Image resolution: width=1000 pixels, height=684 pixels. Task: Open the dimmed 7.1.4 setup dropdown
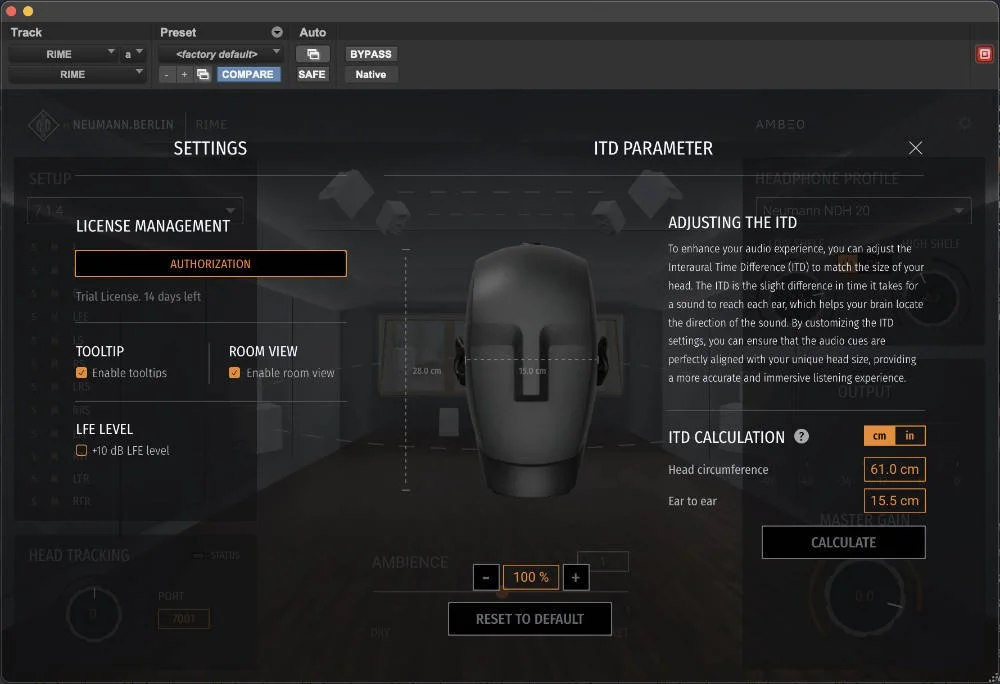click(135, 210)
